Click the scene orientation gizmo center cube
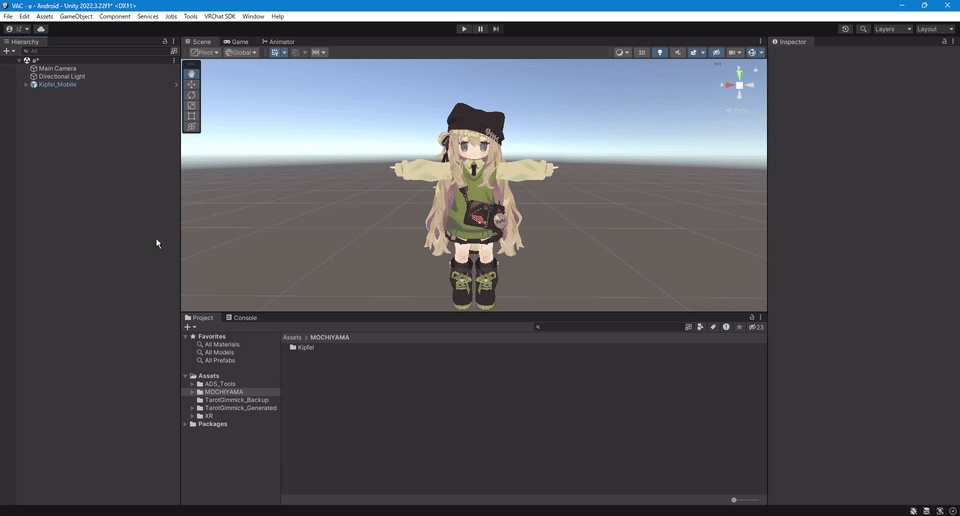 click(x=740, y=86)
